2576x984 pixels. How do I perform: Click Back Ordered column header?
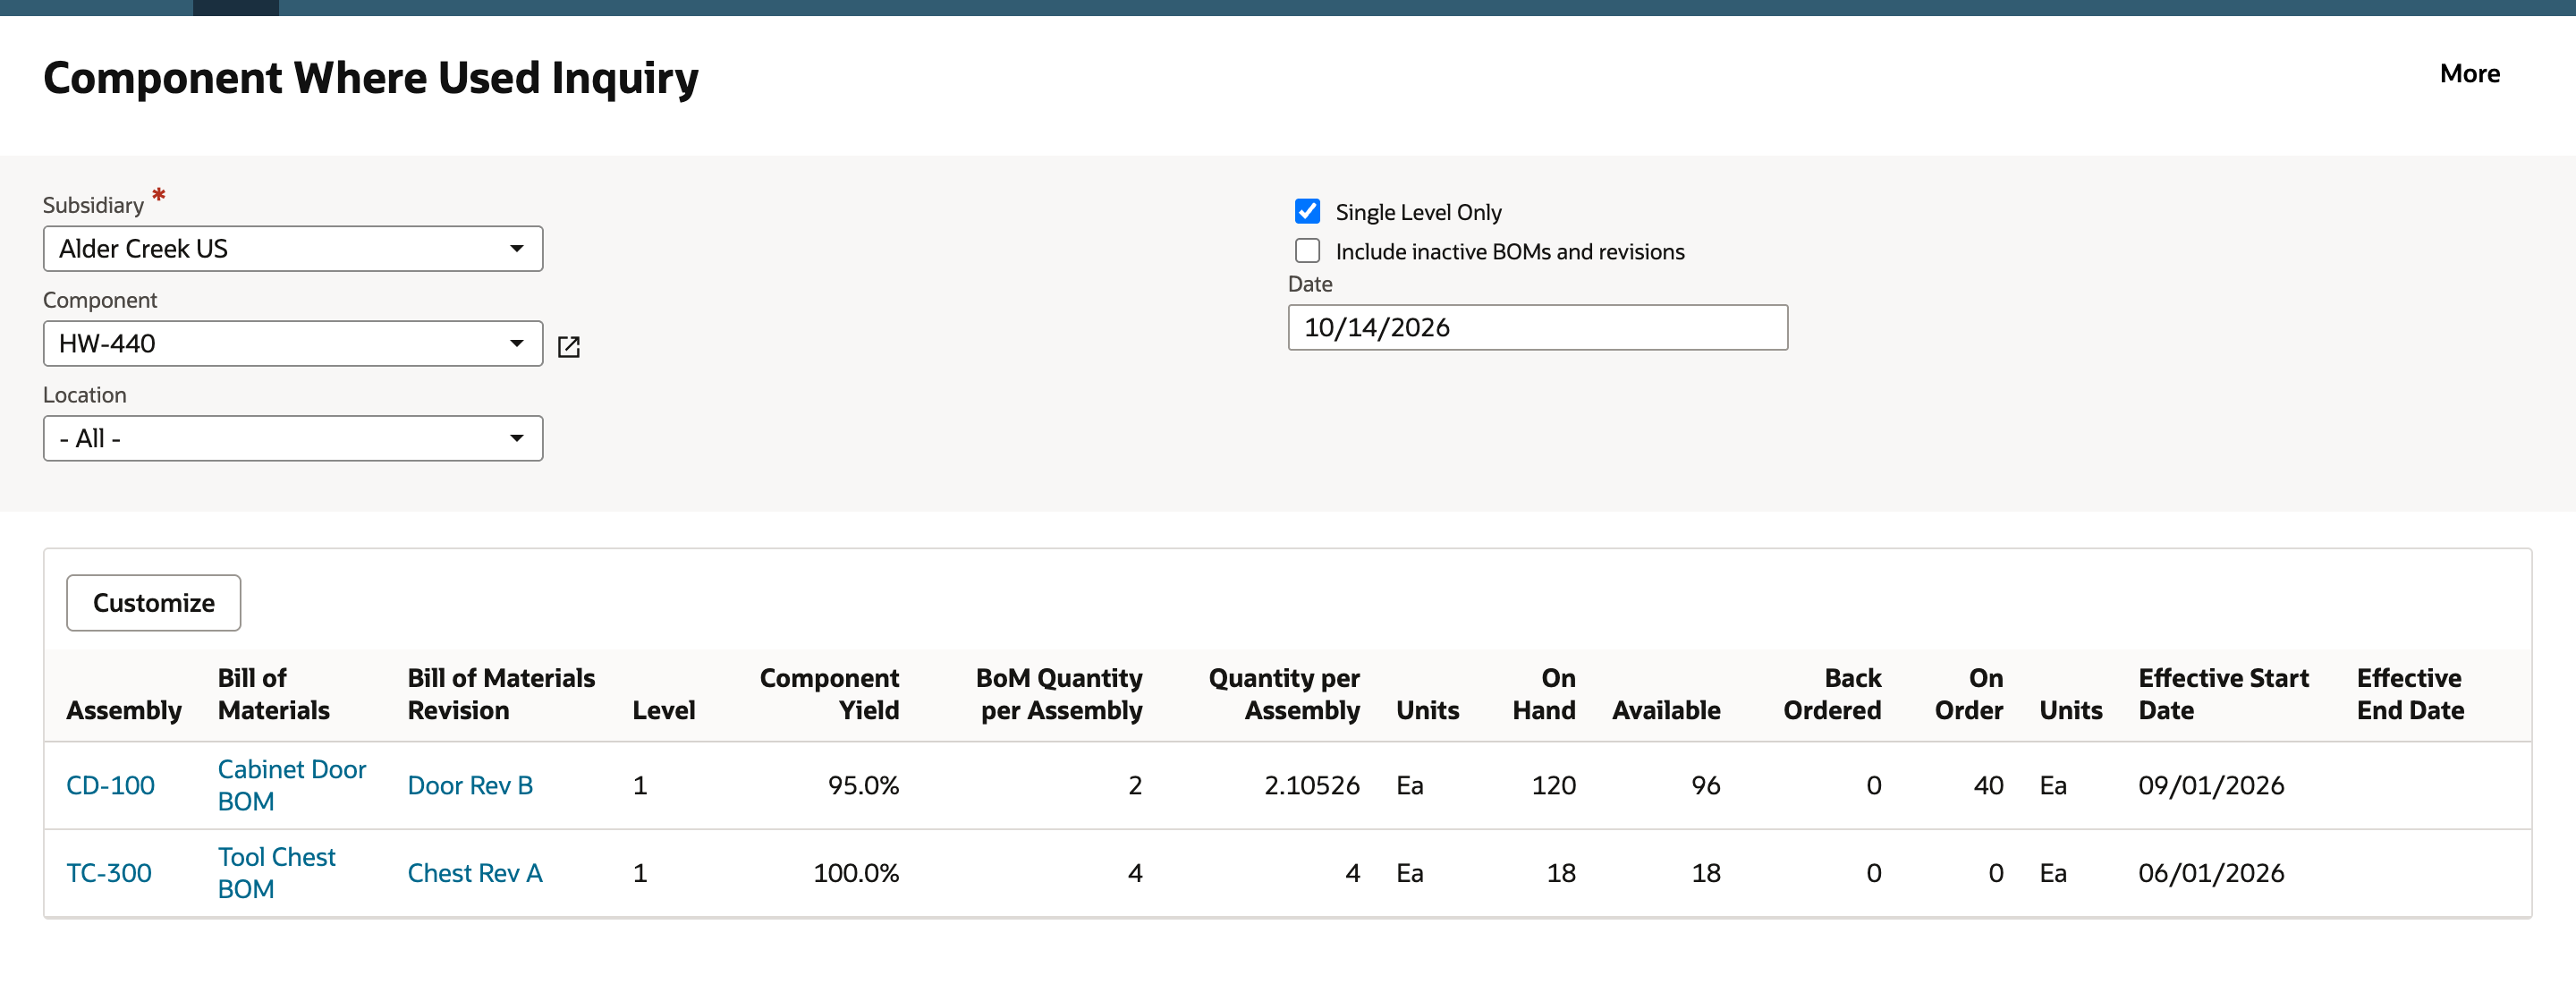pos(1832,694)
